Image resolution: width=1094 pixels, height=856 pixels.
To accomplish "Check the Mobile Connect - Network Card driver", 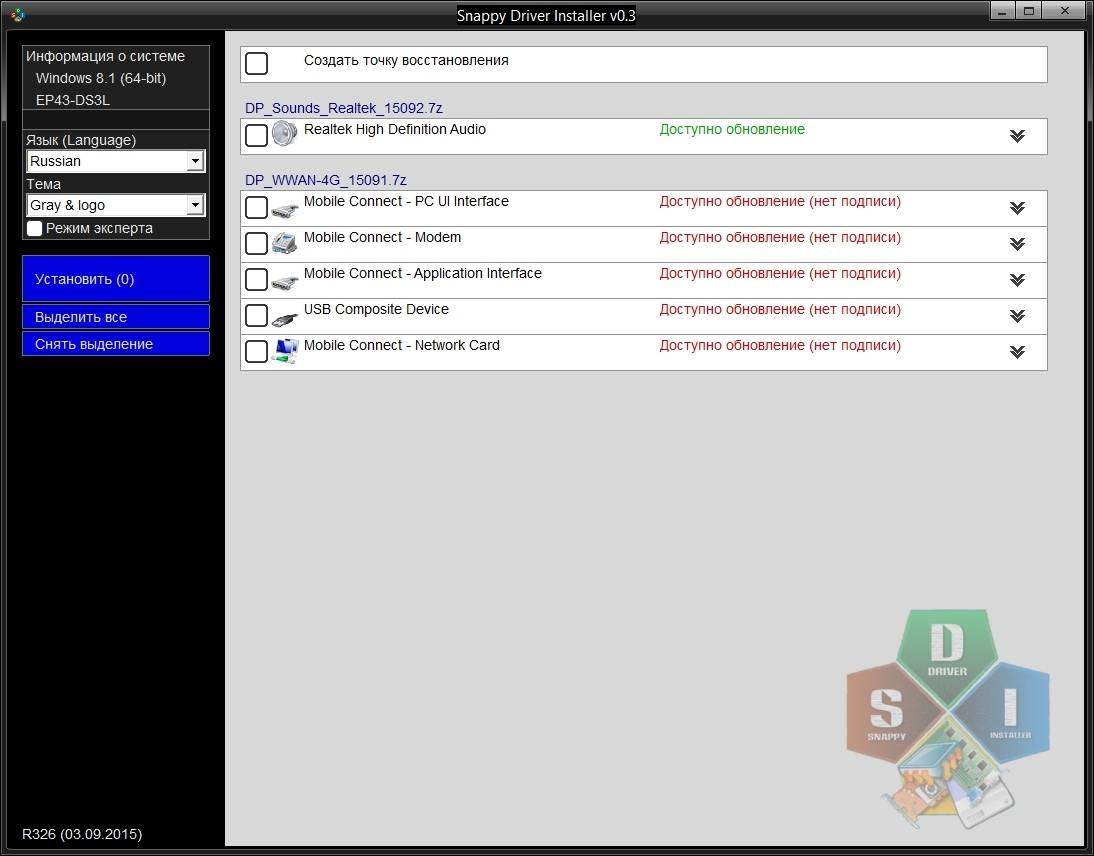I will click(x=256, y=352).
